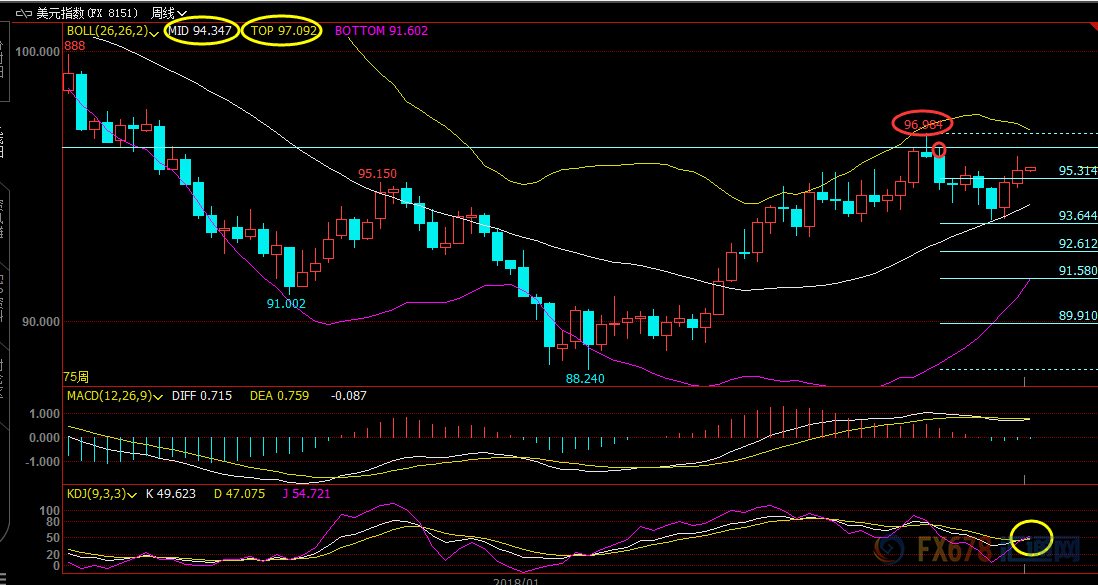Click the BOLL MID 94.347 value label
Image resolution: width=1098 pixels, height=585 pixels.
point(202,32)
